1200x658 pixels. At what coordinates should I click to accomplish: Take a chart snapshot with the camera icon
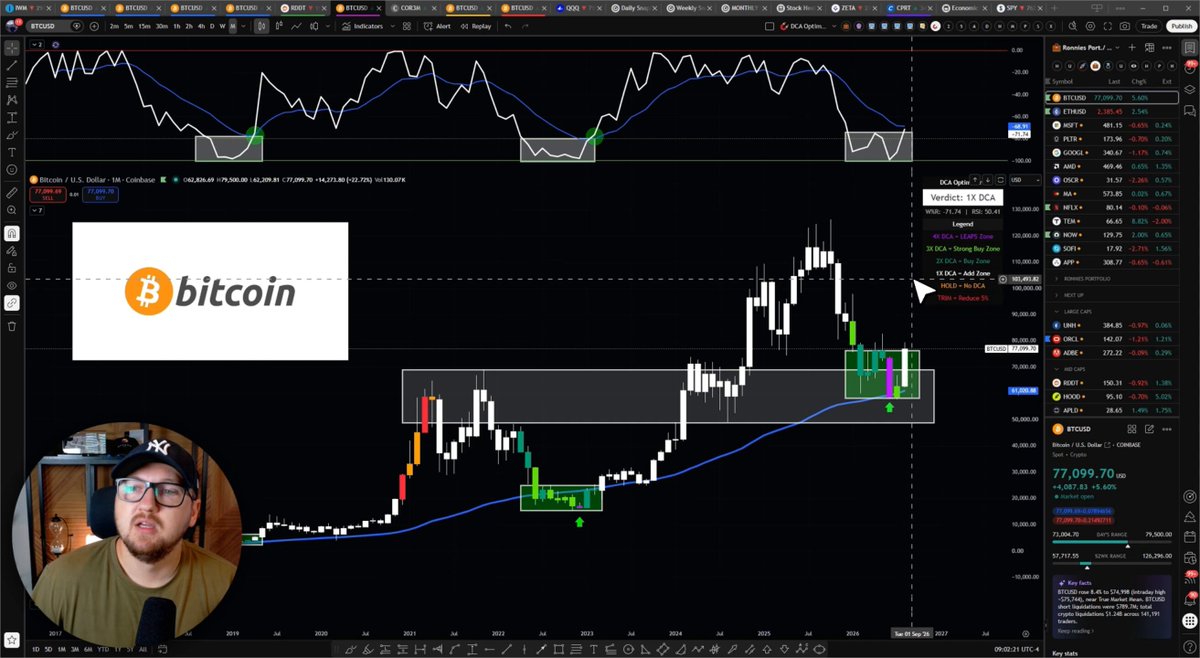tap(1125, 26)
